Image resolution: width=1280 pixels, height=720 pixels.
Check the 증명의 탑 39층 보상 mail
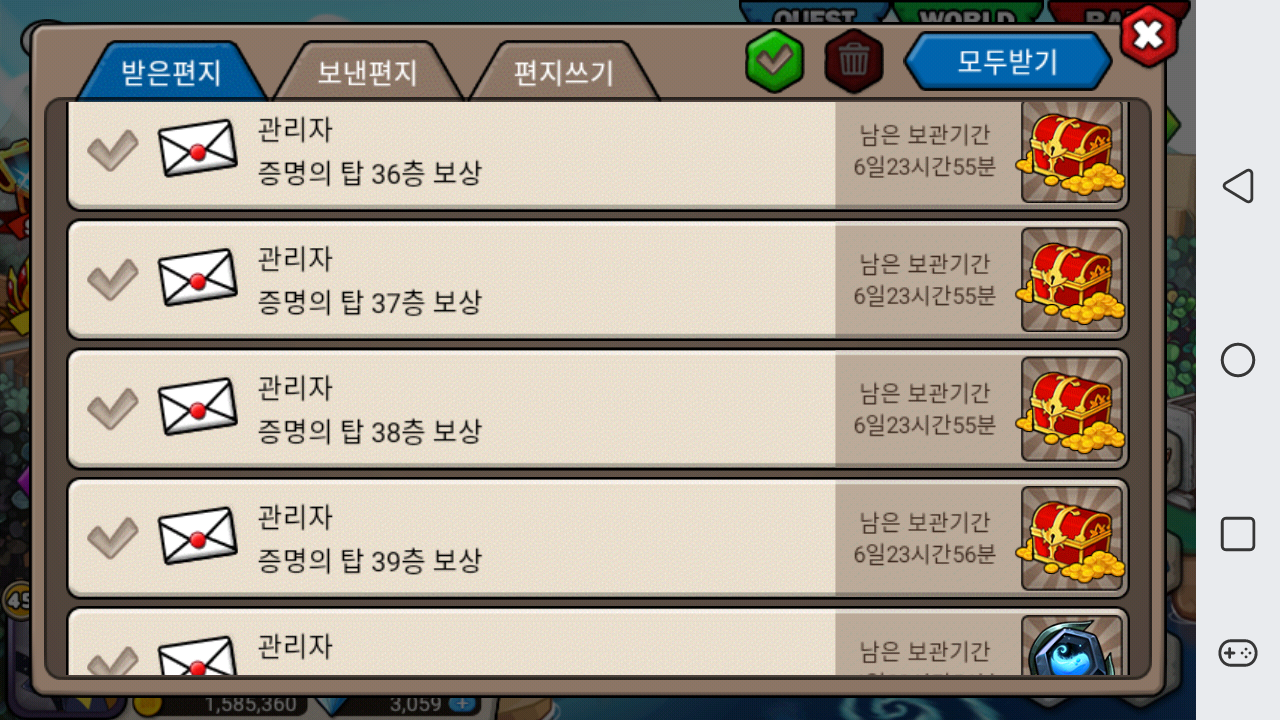tap(113, 537)
